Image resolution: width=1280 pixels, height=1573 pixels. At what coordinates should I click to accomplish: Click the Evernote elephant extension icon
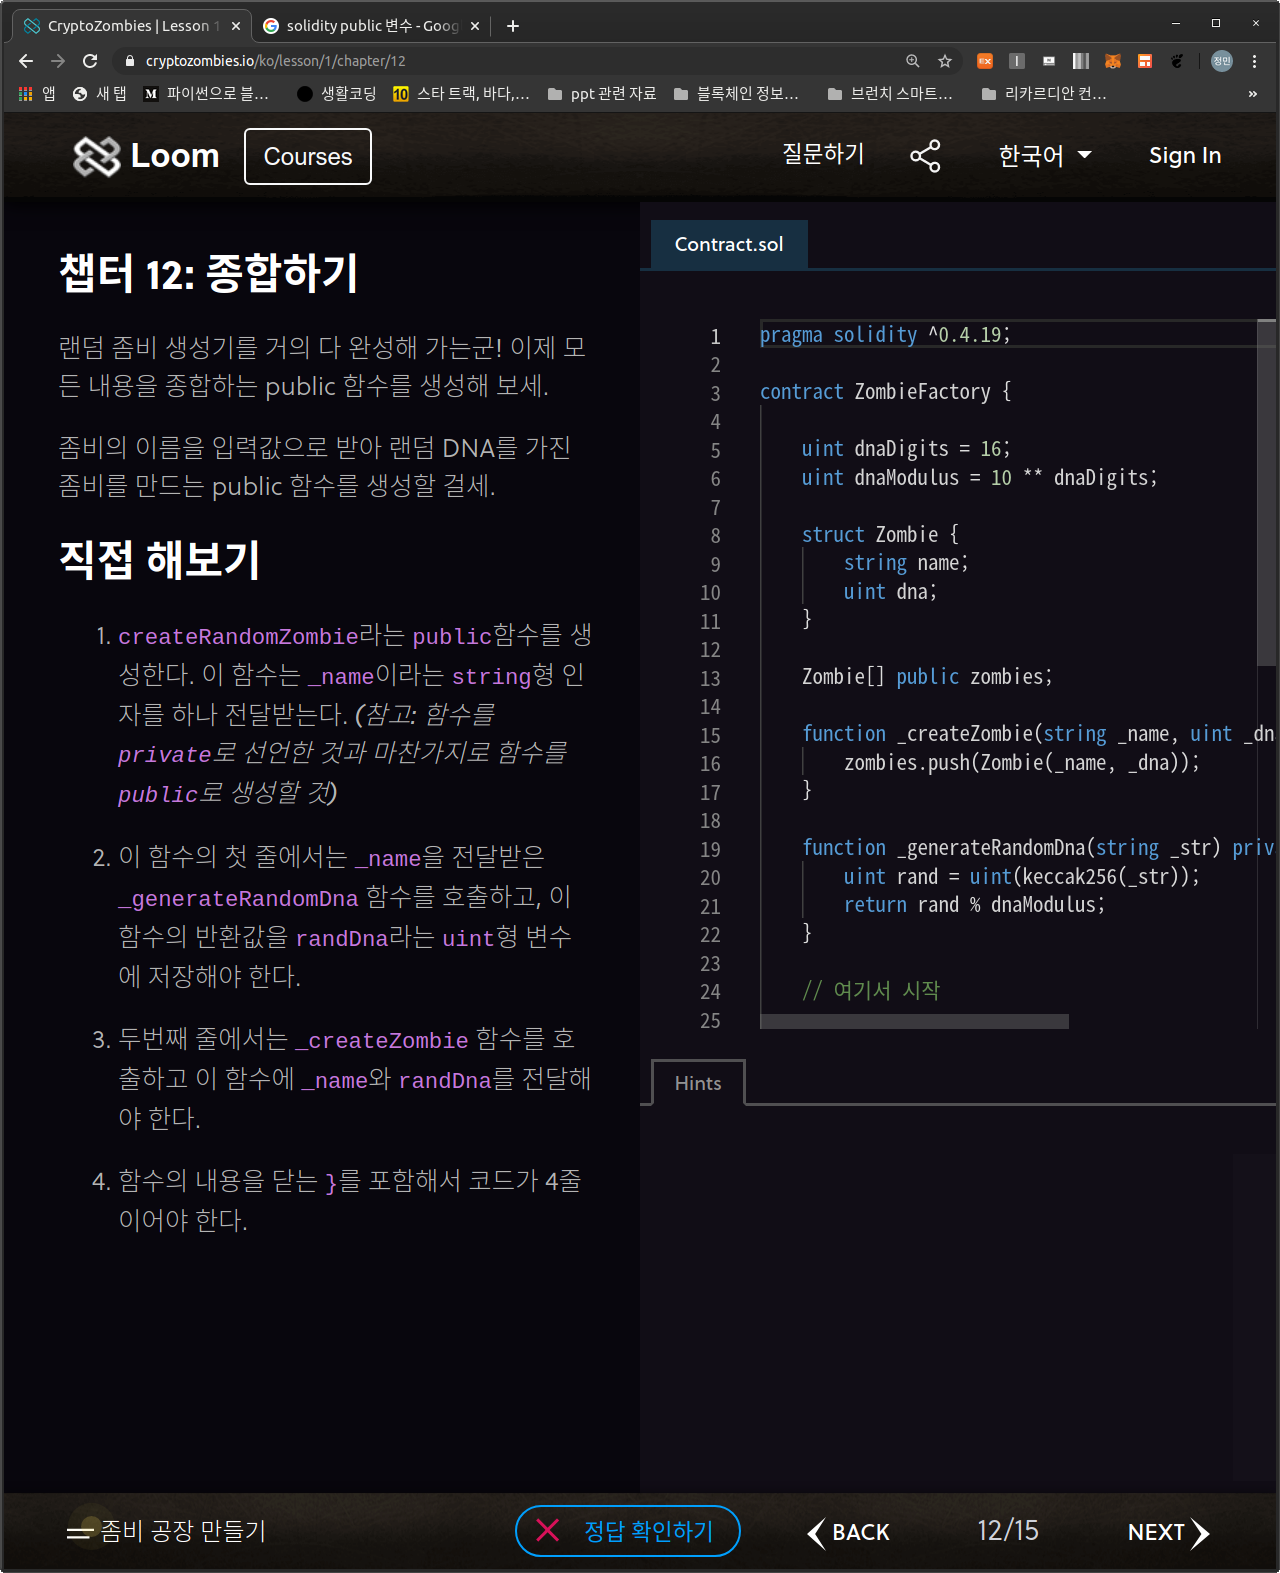pyautogui.click(x=1177, y=61)
